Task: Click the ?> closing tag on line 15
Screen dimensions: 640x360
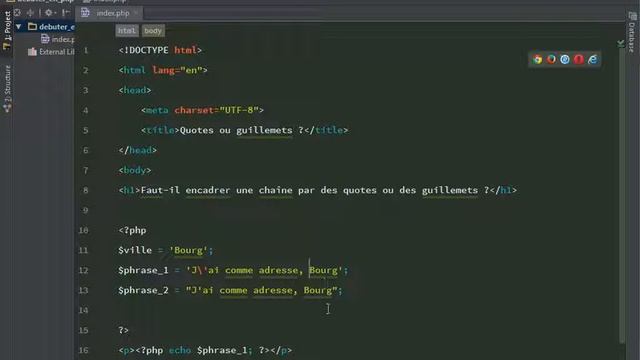Action: pos(124,330)
